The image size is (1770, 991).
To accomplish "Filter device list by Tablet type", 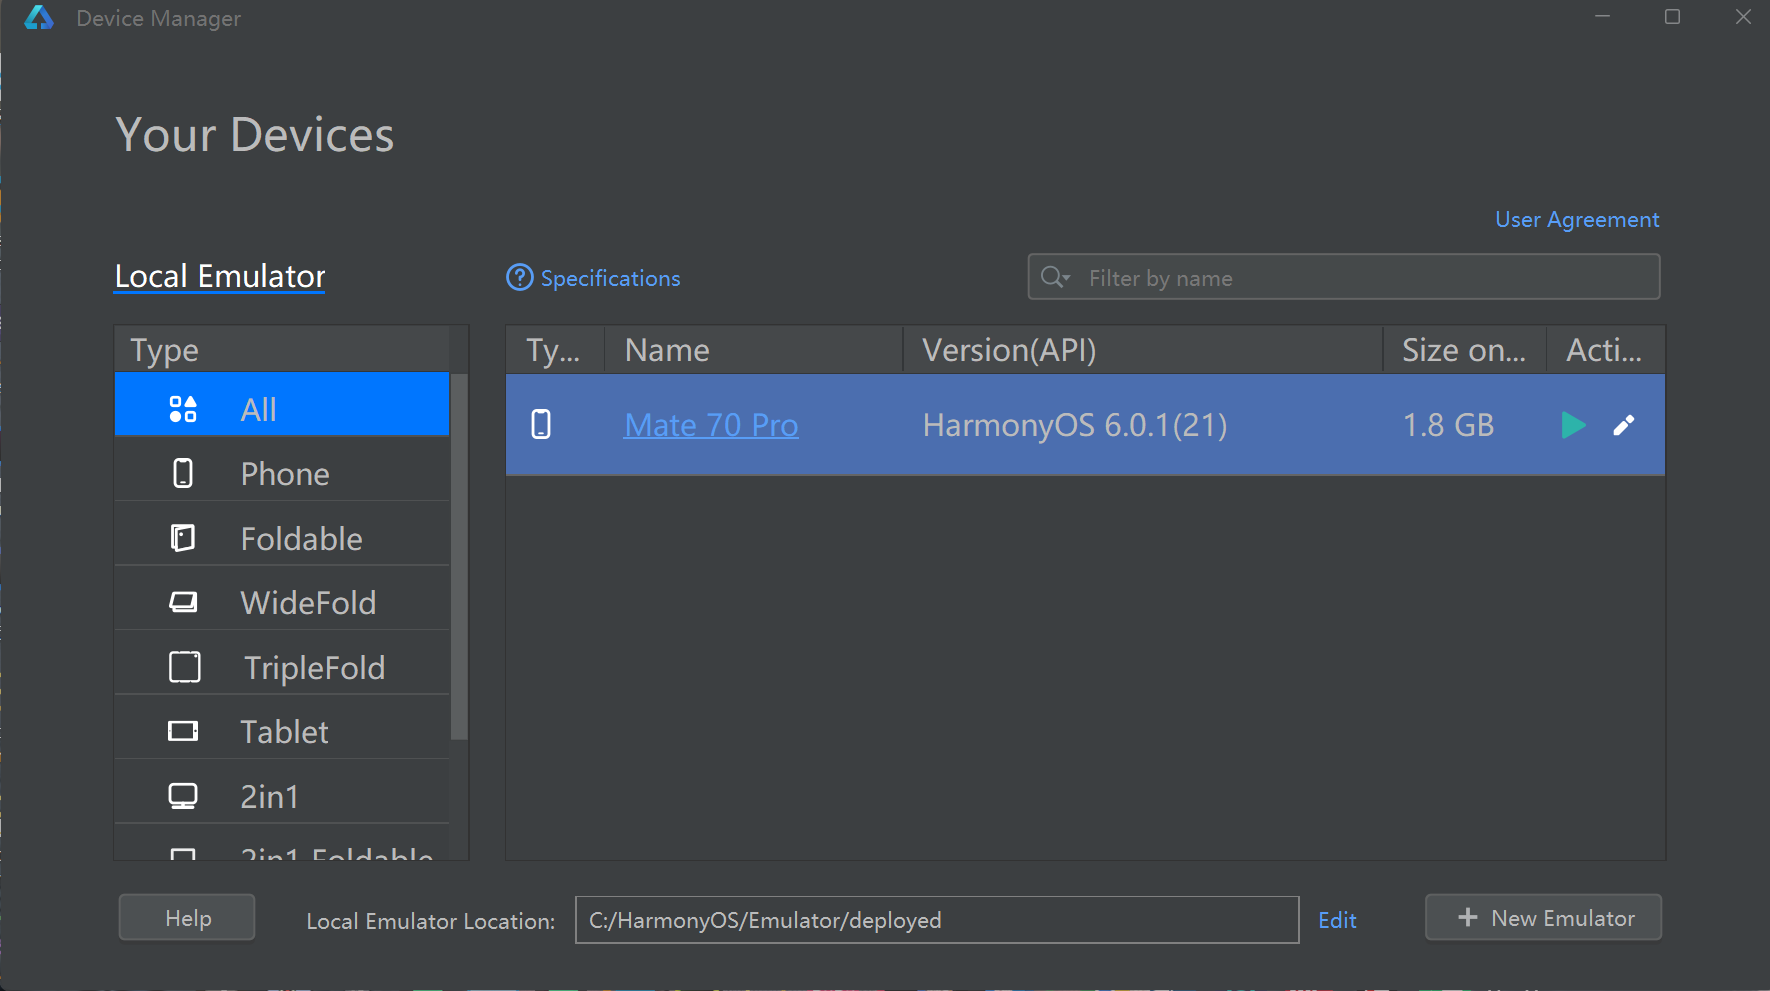I will coord(282,731).
